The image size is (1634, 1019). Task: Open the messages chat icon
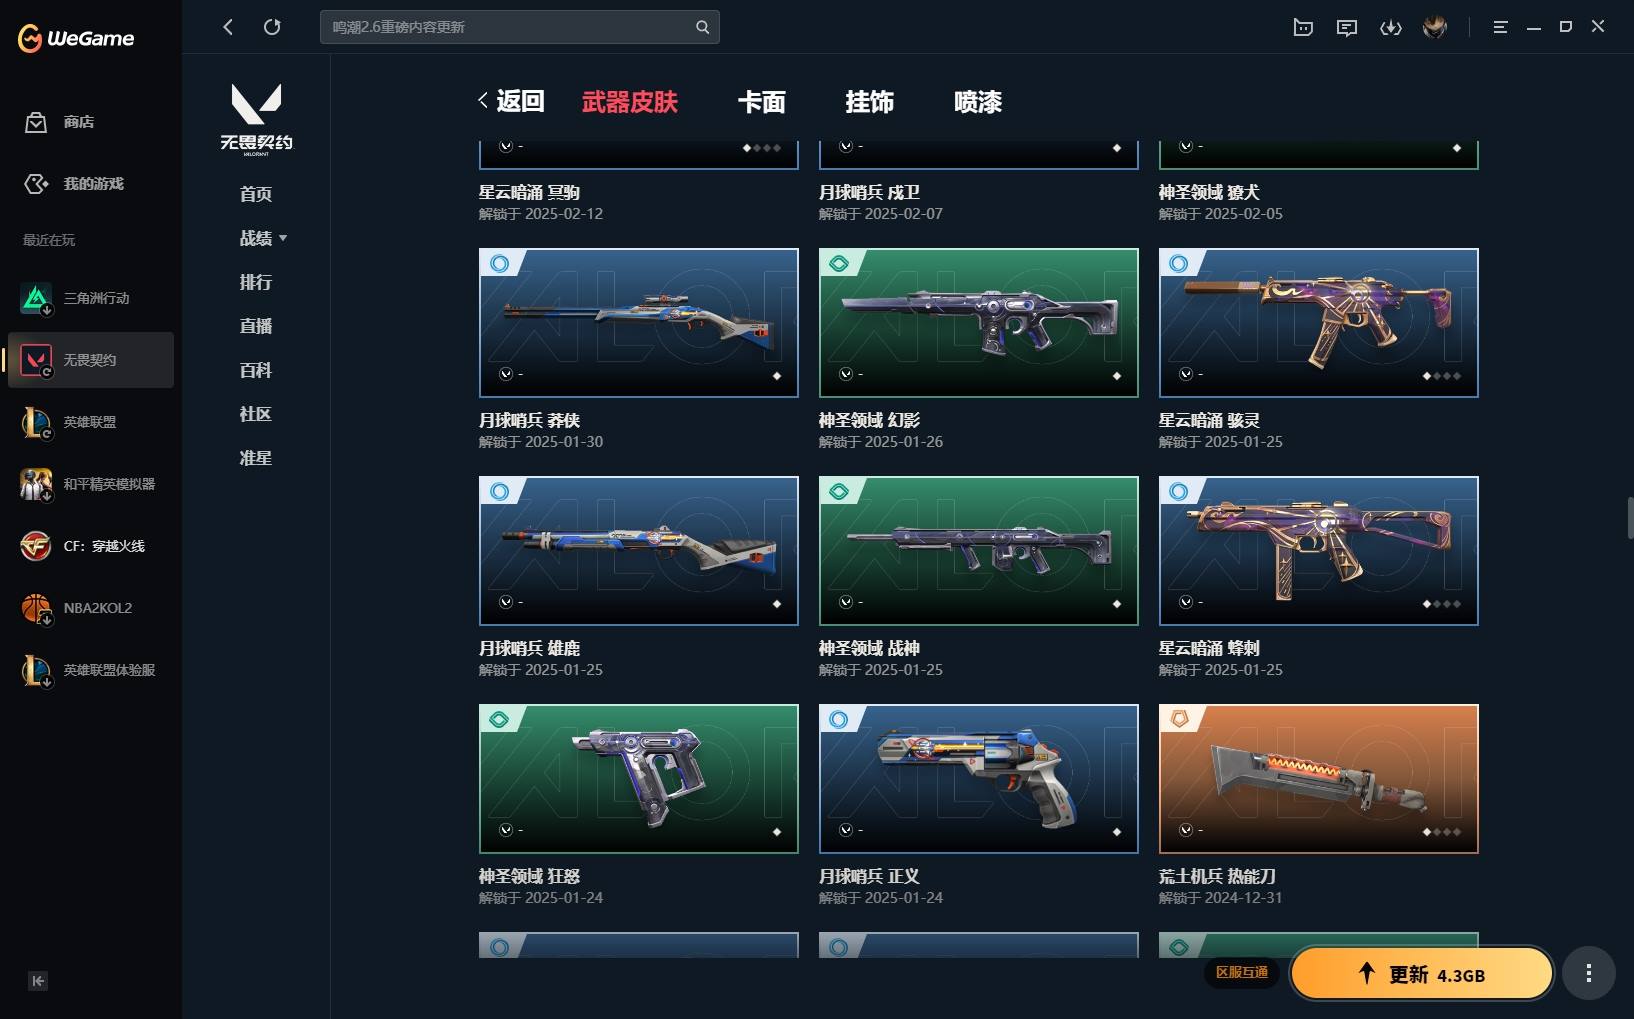1347,27
